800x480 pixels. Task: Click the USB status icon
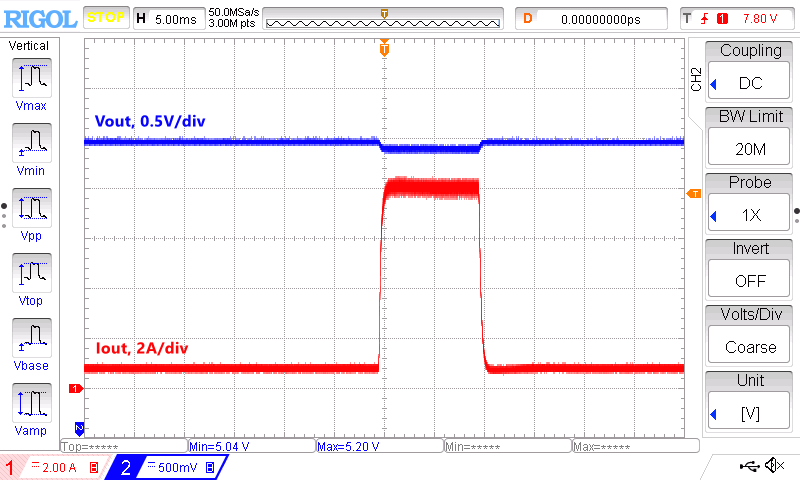tap(749, 465)
